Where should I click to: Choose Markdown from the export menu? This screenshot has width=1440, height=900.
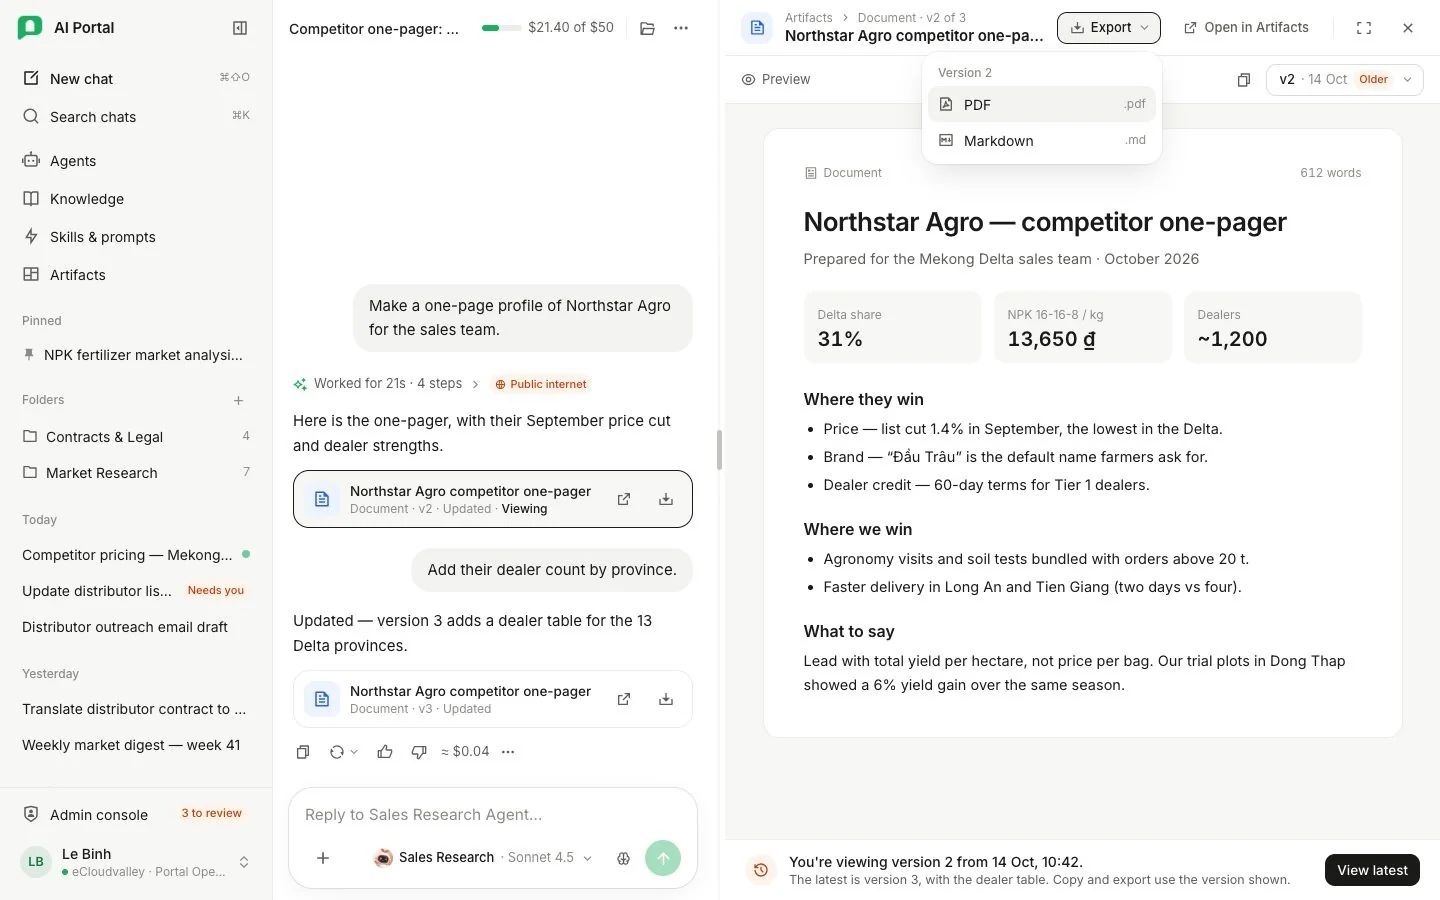(x=1042, y=141)
